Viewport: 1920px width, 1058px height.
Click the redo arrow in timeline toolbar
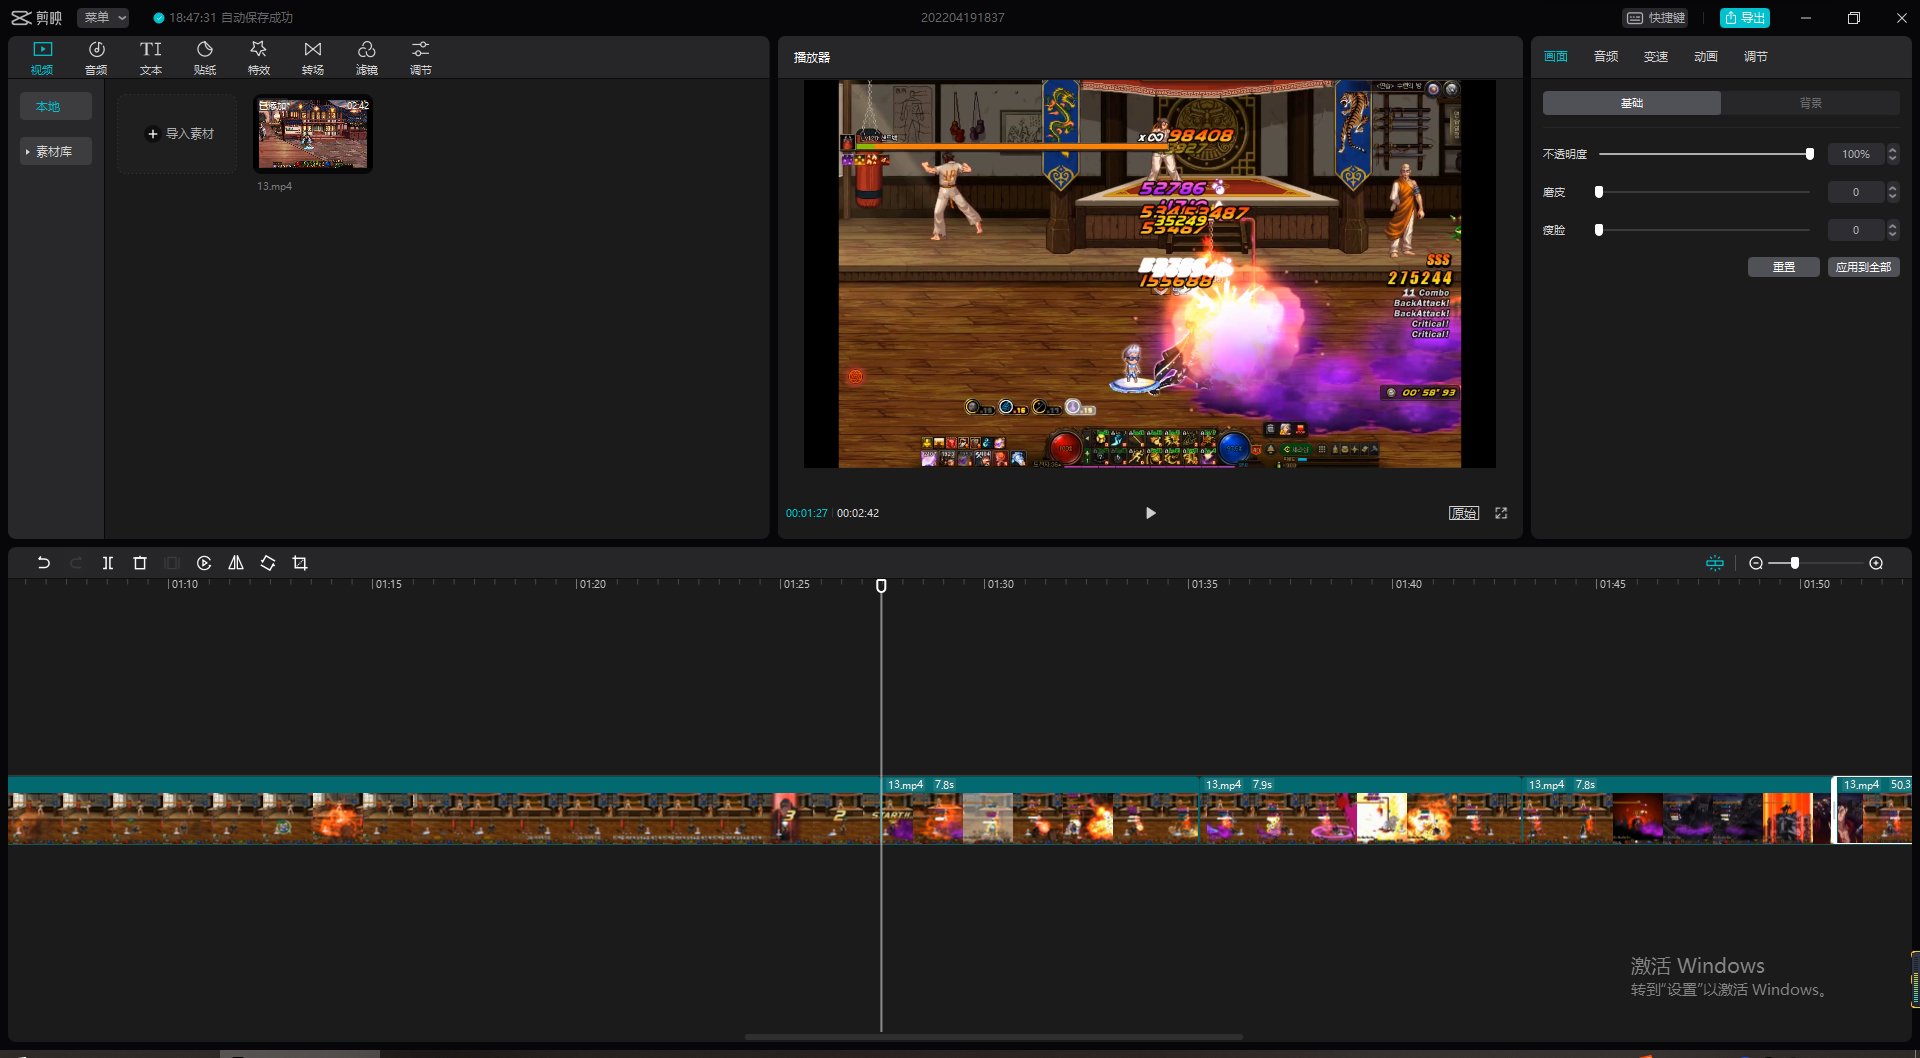[75, 563]
